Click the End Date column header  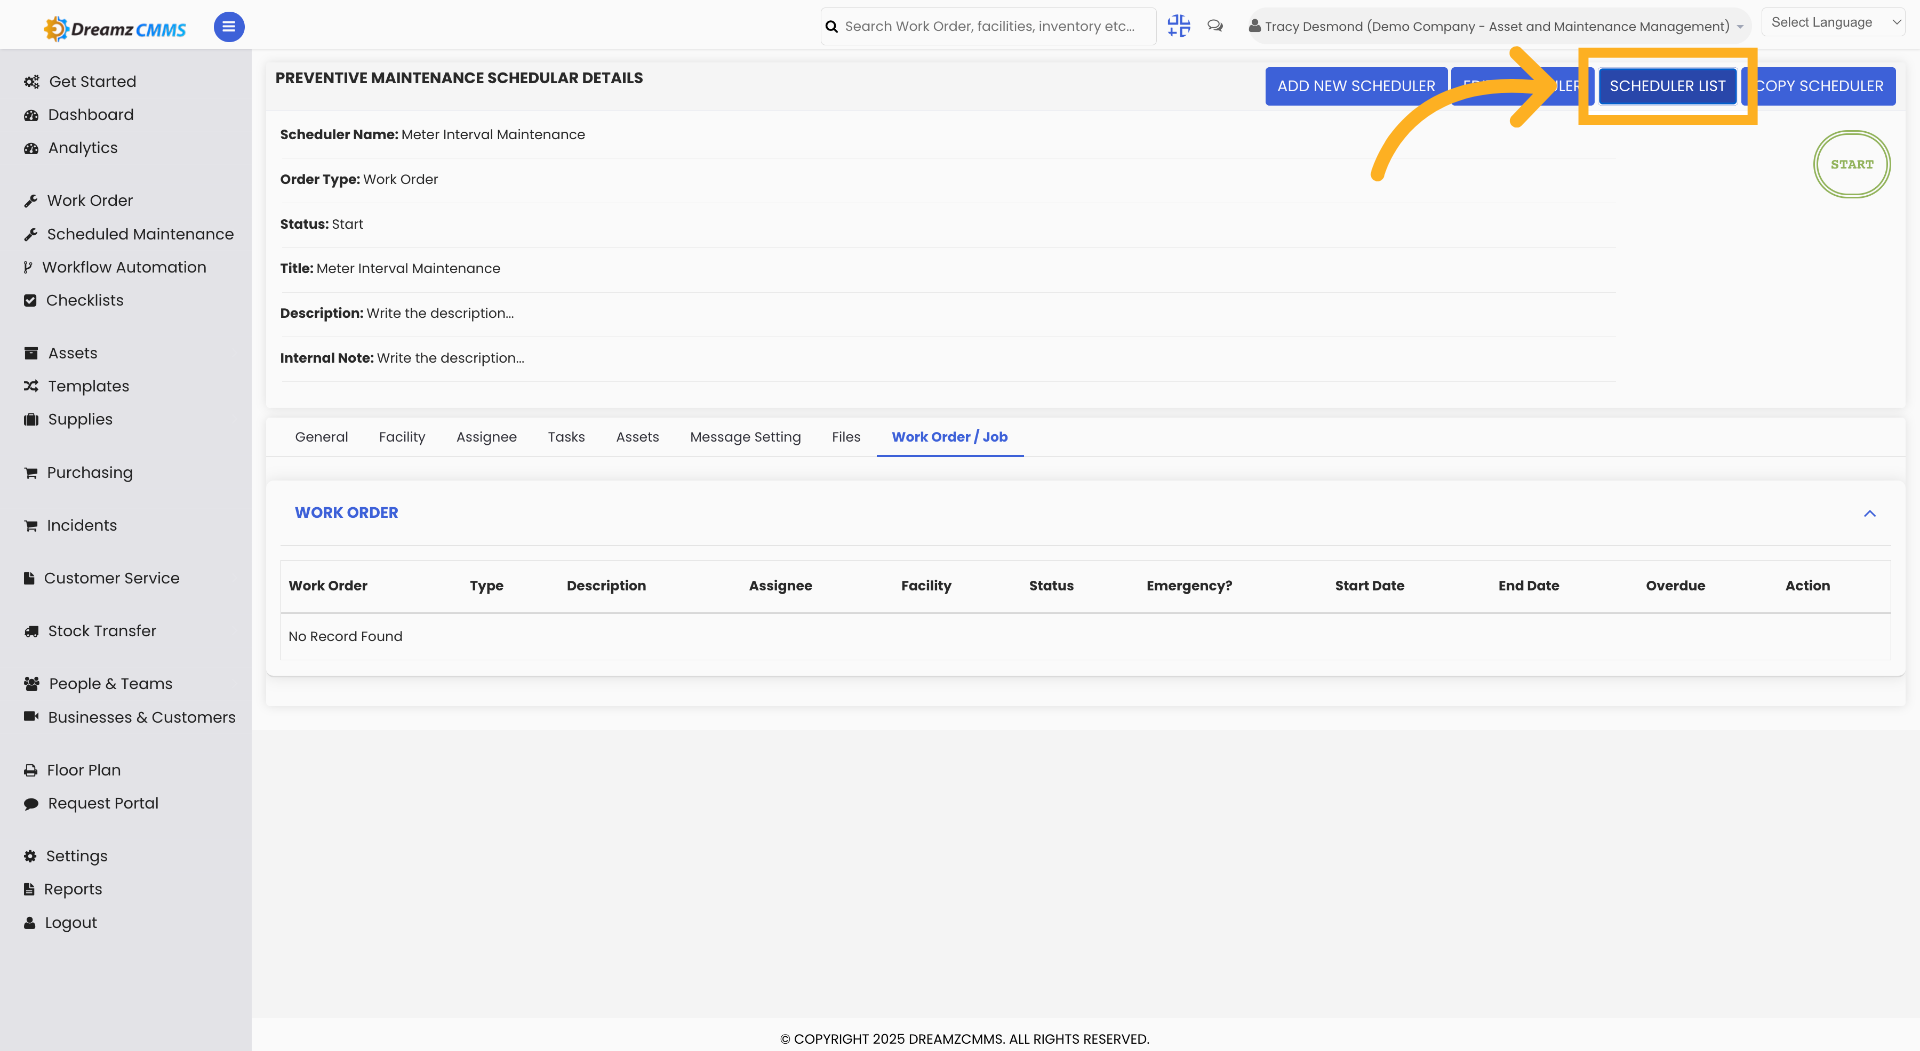1529,586
